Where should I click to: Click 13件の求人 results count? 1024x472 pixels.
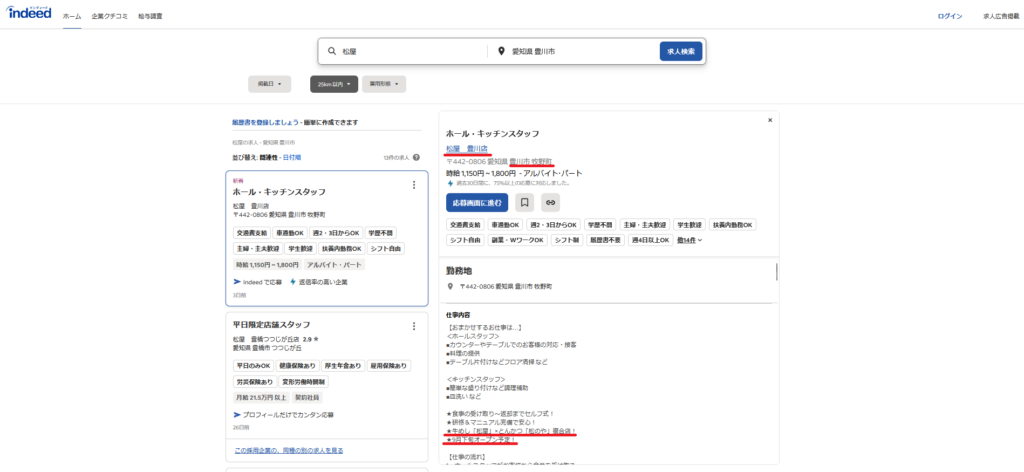coord(396,157)
